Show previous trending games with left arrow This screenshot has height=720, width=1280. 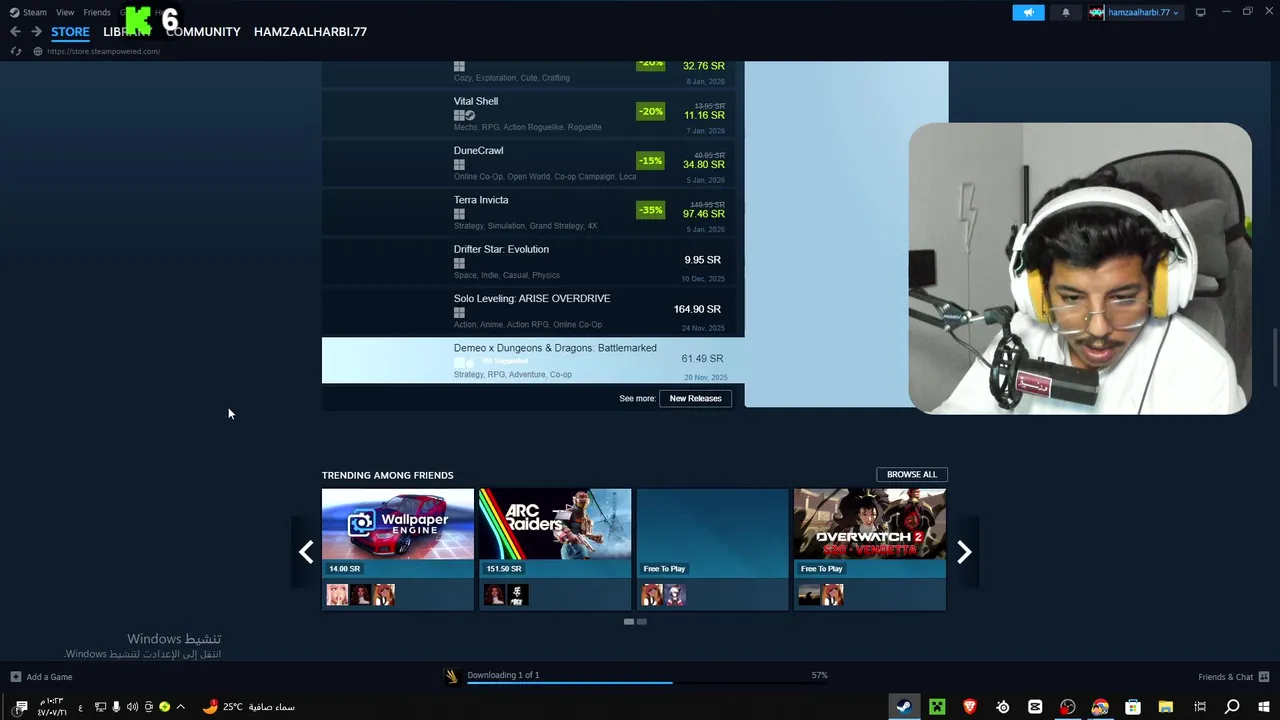pos(306,552)
